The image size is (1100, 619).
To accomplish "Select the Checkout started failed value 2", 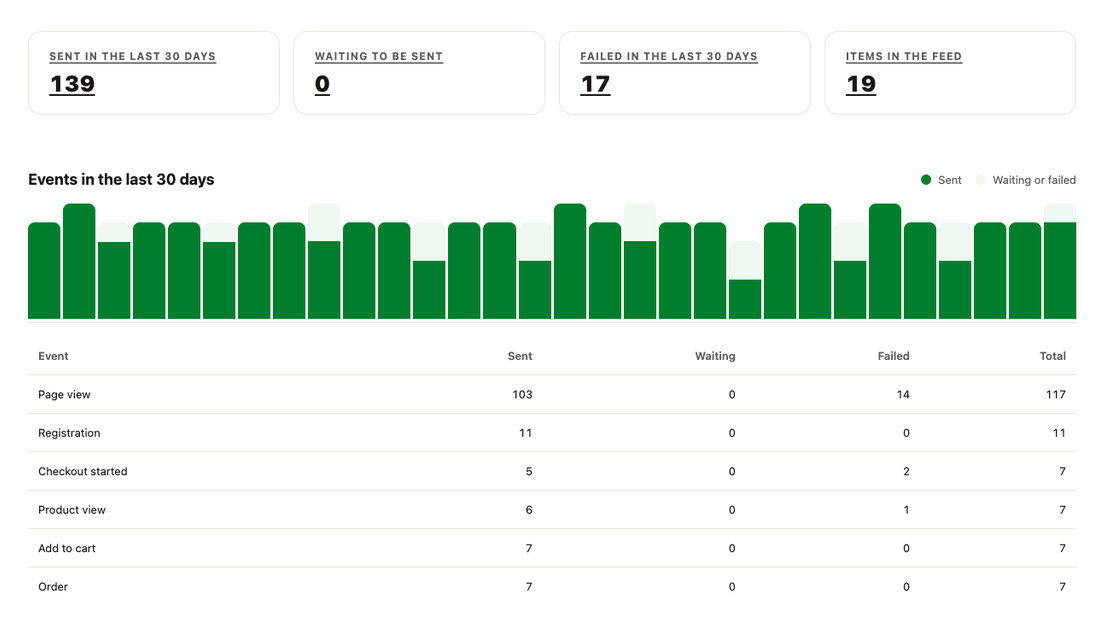I will point(906,471).
